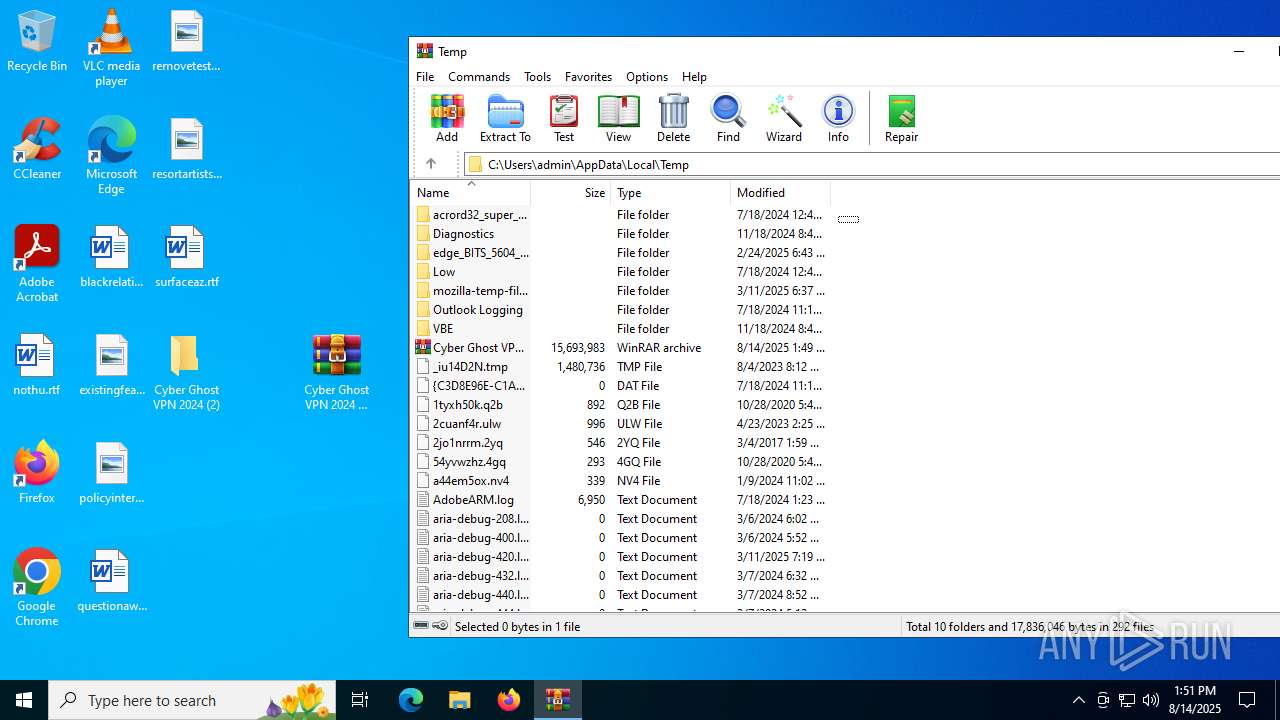The height and width of the screenshot is (720, 1280).
Task: Open Help menu
Action: click(694, 77)
